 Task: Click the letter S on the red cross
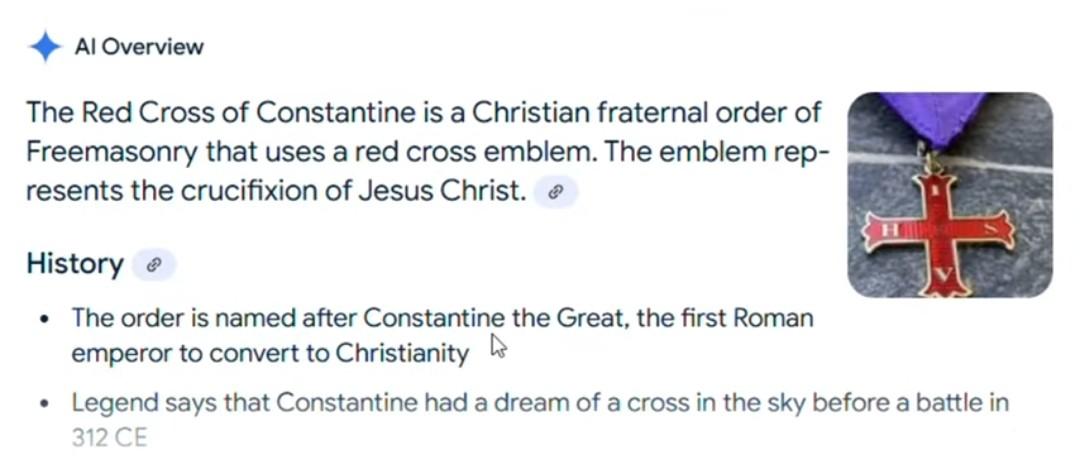tap(988, 230)
